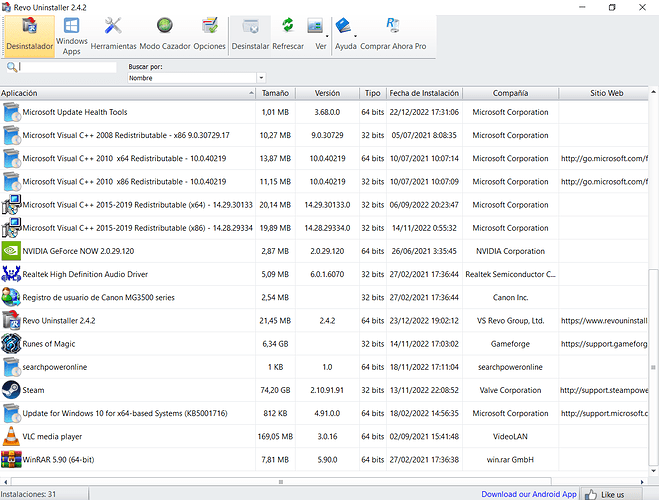Open the support.gameforge website cell
659x500 pixels.
coord(604,344)
